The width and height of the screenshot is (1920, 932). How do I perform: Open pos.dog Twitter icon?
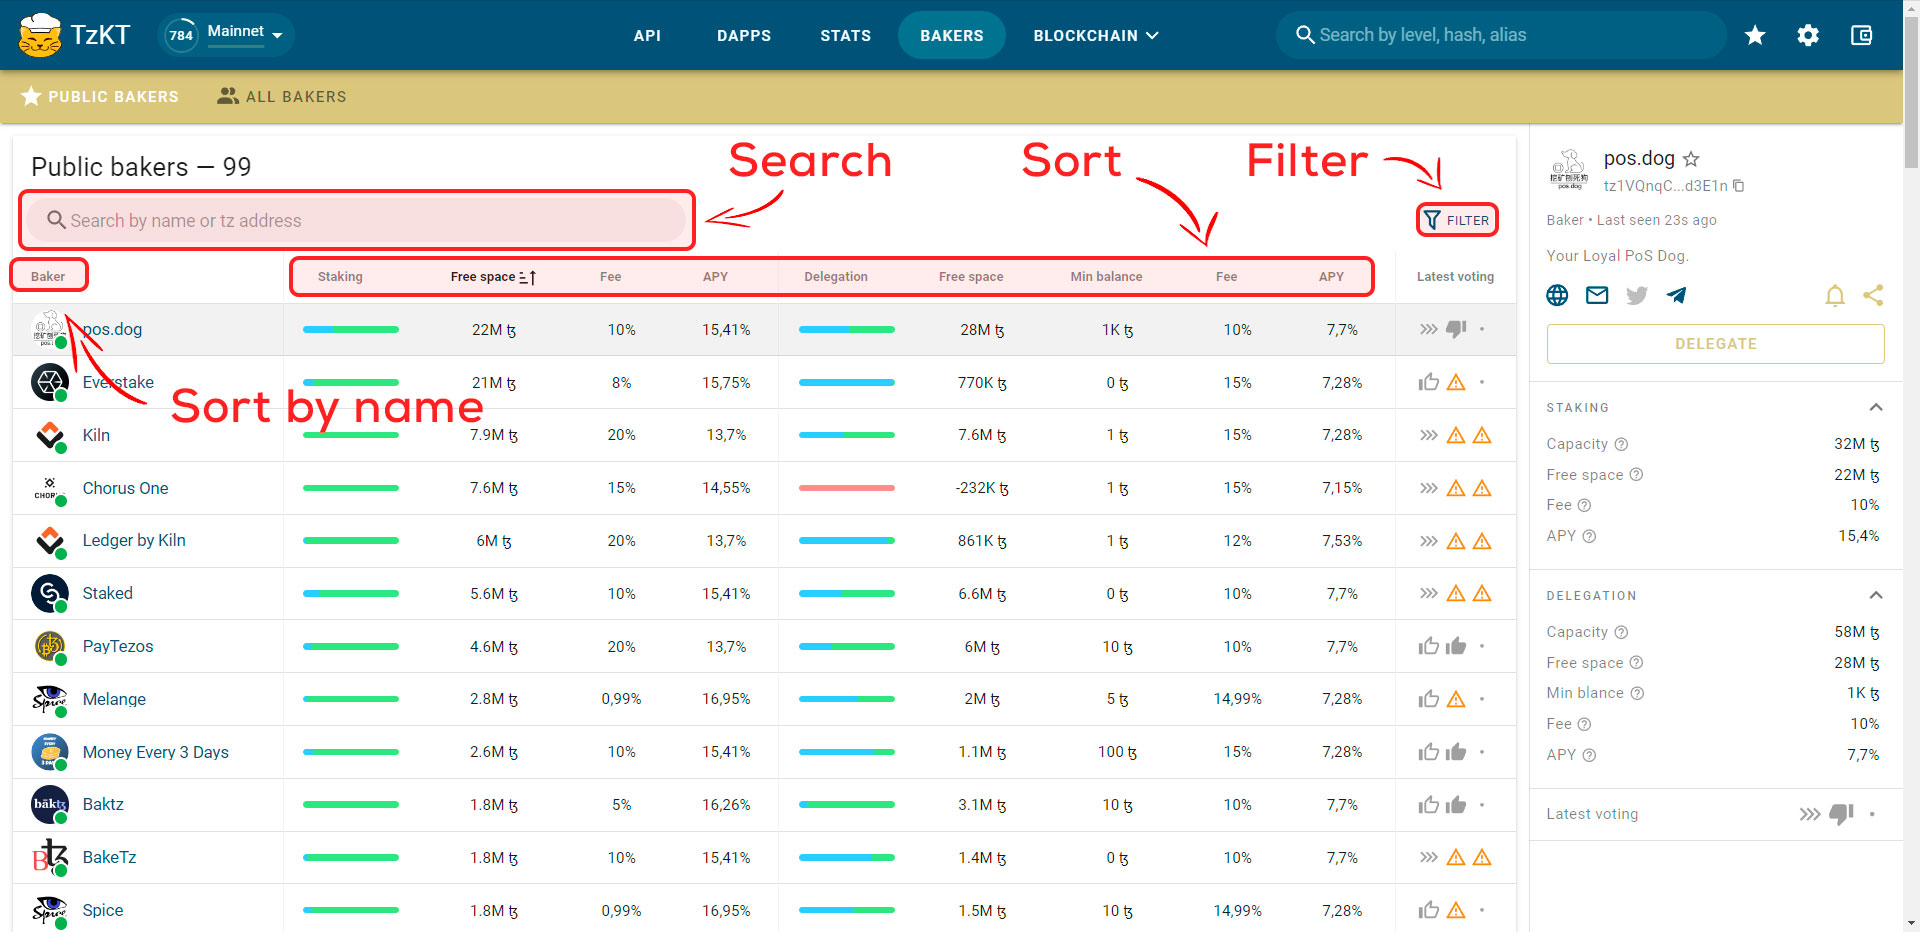click(x=1637, y=295)
